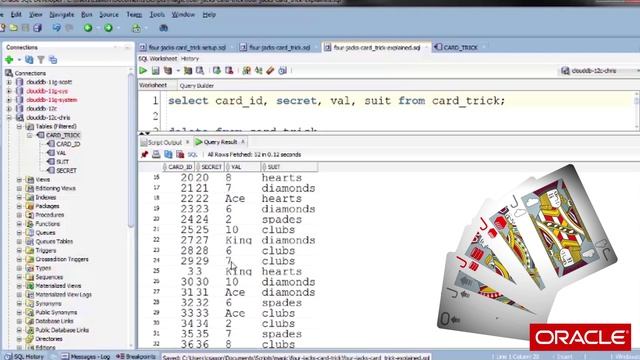The image size is (640, 360).
Task: Click the Print icon in Query Result toolbar
Action: 156,154
